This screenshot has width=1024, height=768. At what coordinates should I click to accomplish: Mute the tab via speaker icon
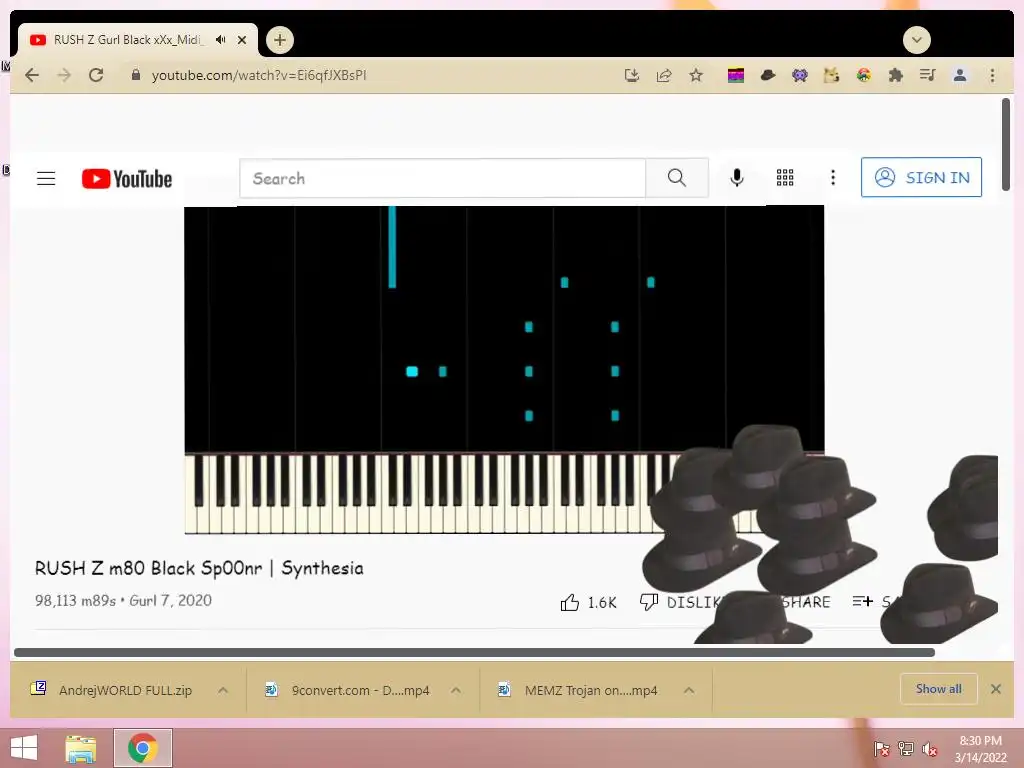pyautogui.click(x=221, y=40)
